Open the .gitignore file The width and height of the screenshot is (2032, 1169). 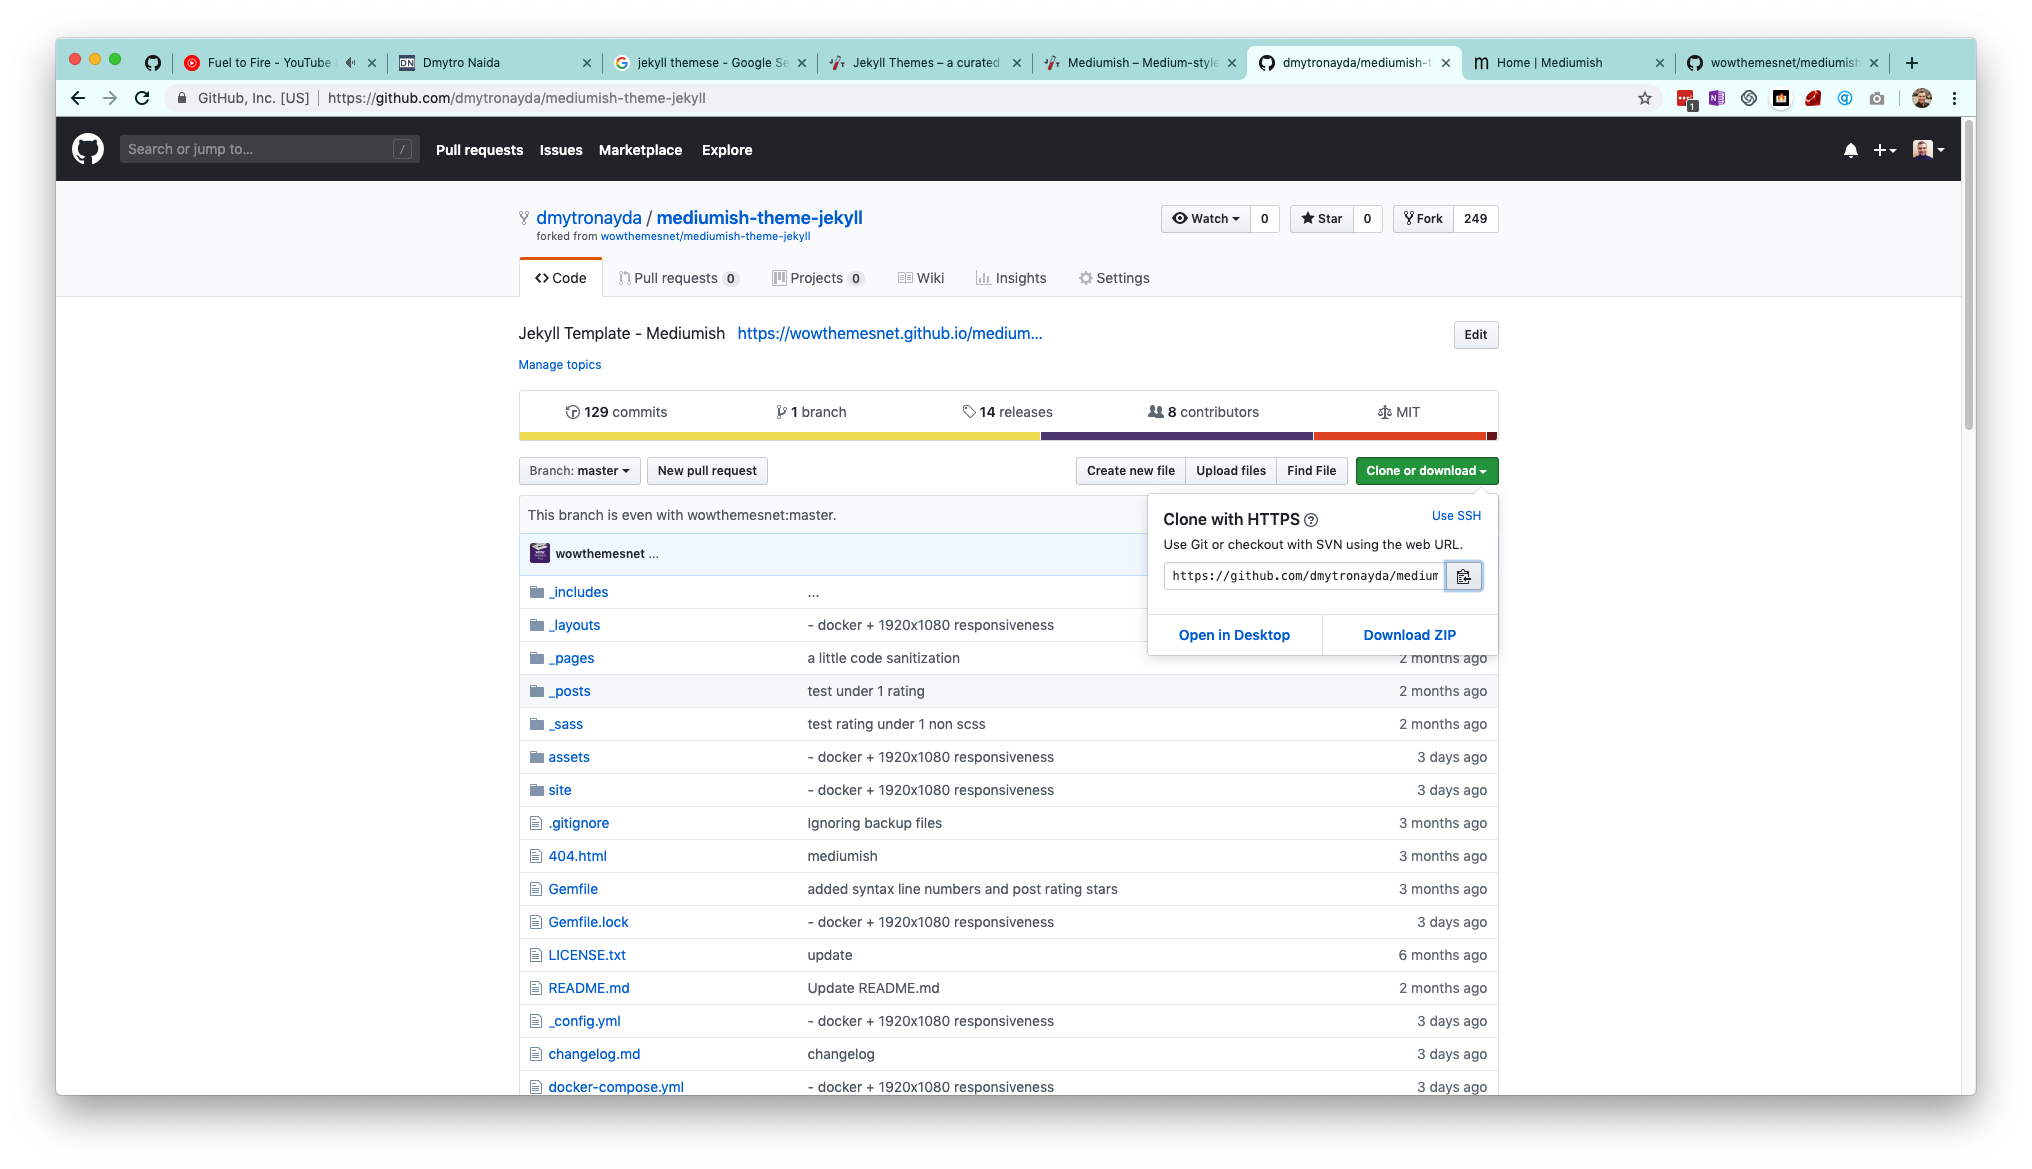[x=578, y=823]
